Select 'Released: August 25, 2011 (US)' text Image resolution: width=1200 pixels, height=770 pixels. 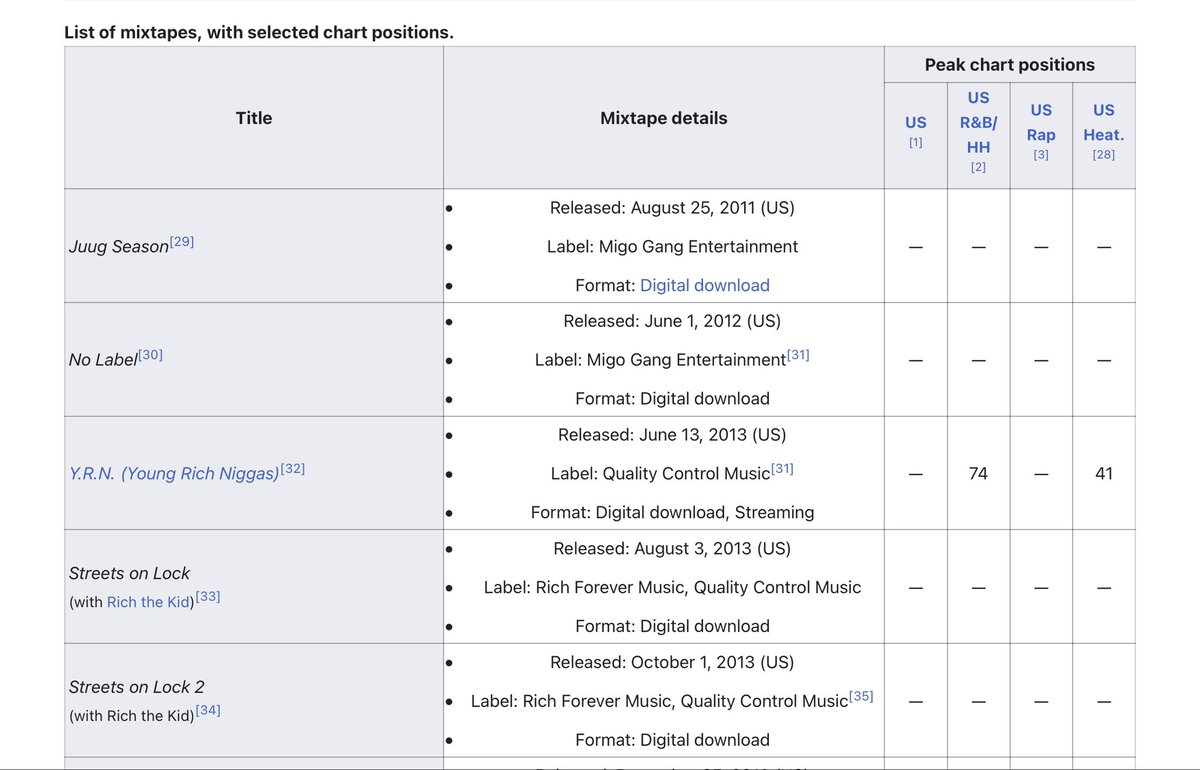tap(672, 208)
